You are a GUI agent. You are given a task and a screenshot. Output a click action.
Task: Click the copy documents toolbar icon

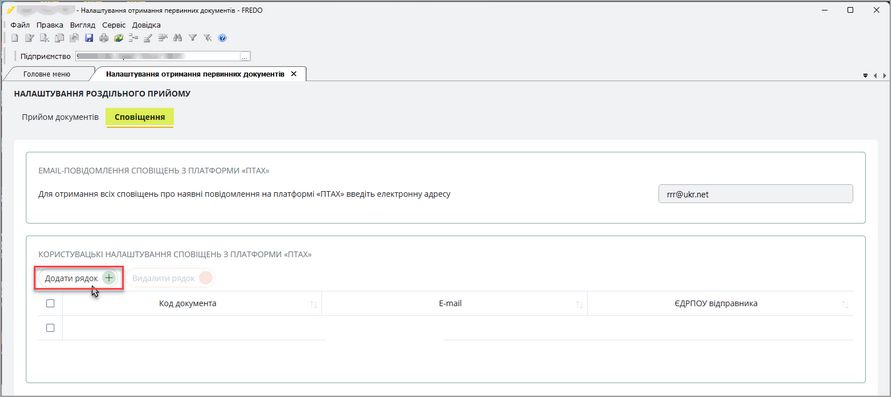pyautogui.click(x=59, y=38)
